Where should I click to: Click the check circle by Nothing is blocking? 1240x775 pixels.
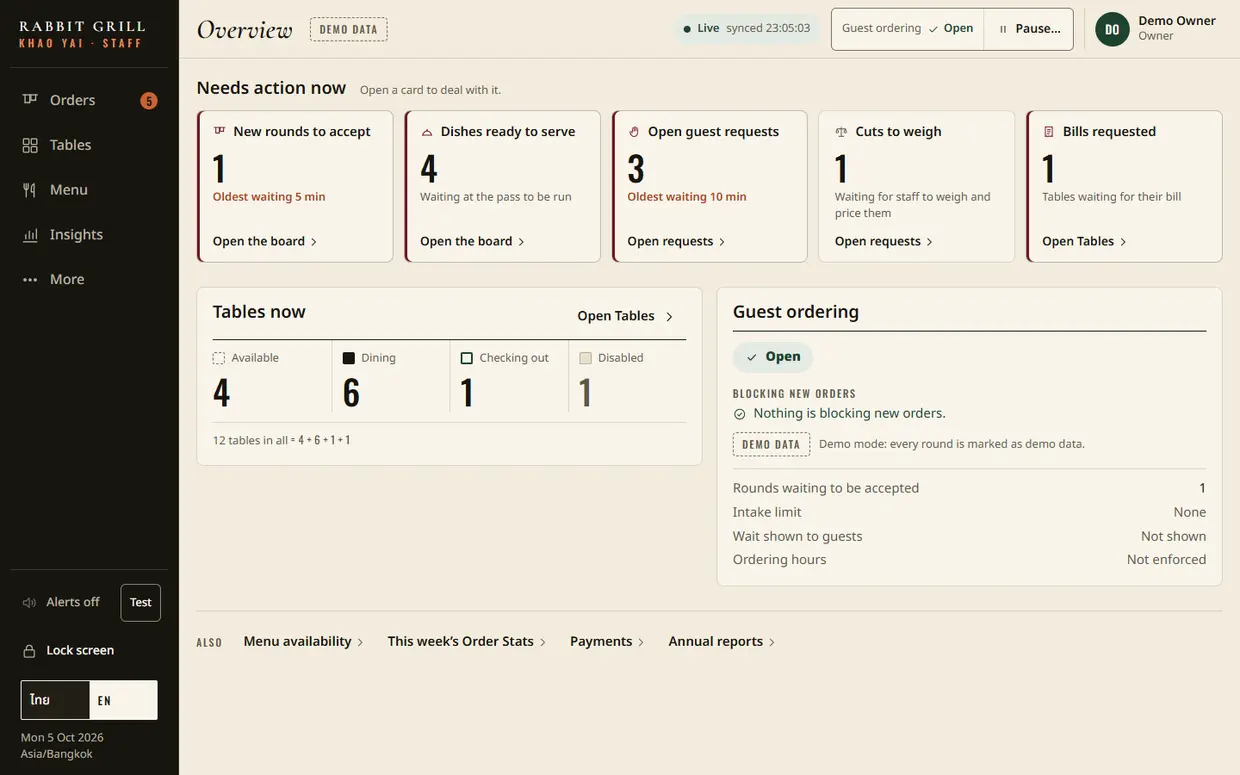740,414
